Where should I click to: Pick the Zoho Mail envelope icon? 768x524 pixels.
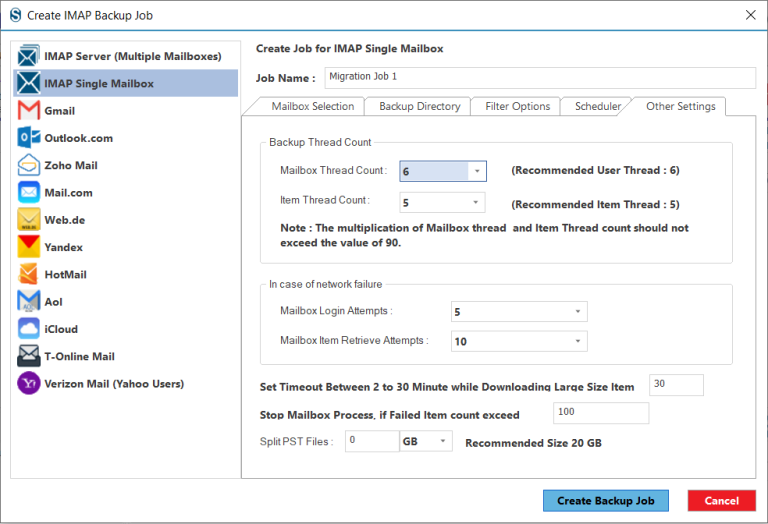pyautogui.click(x=28, y=165)
